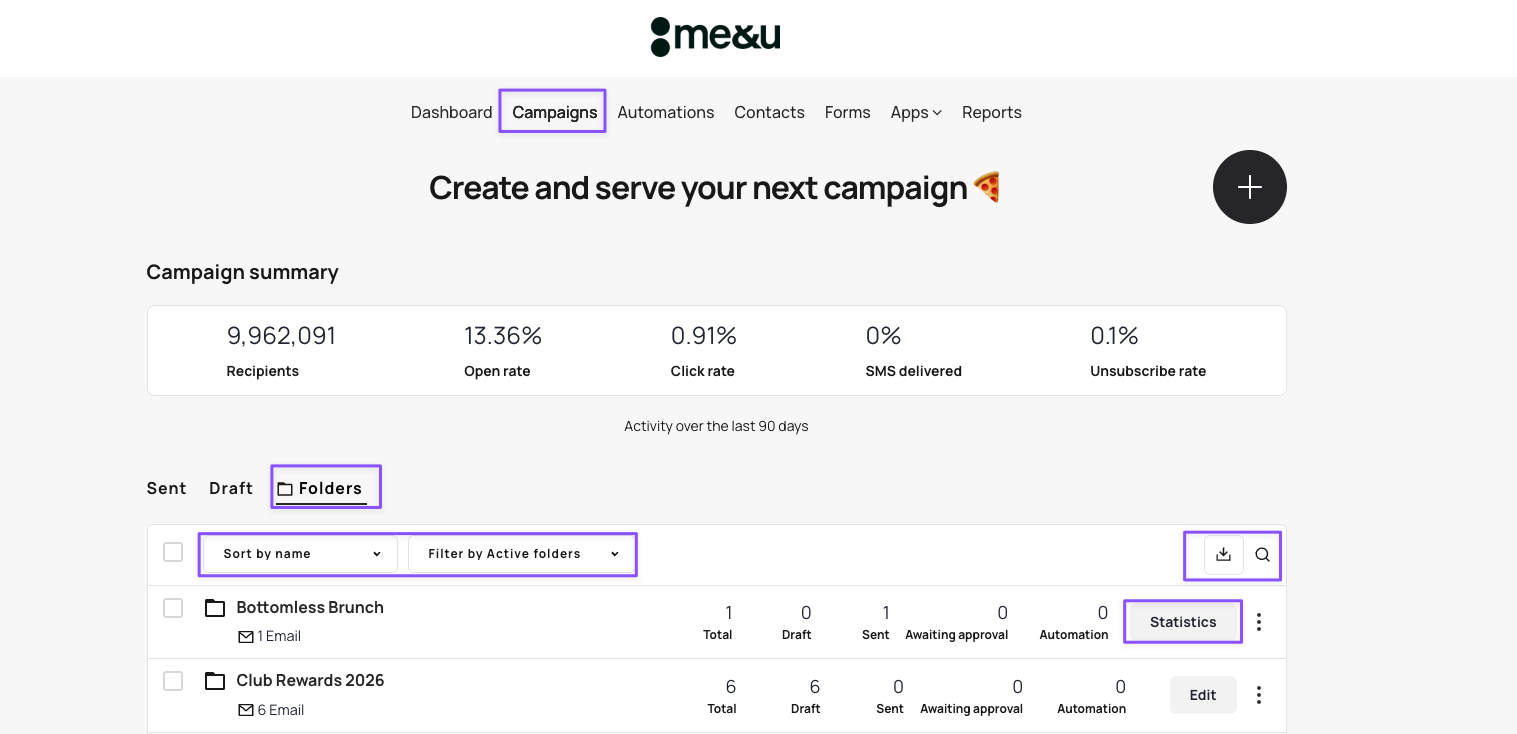Expand the Apps menu
1517x734 pixels.
(915, 112)
